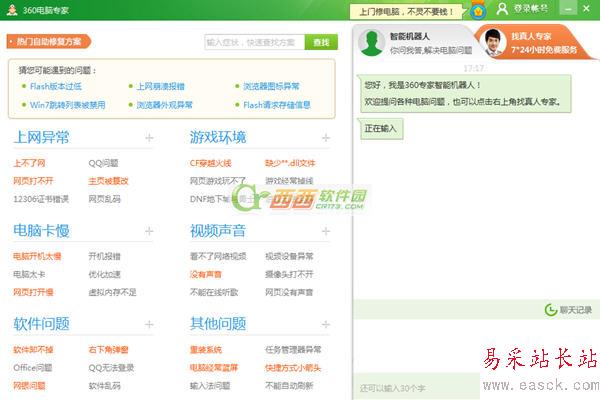Click the 上门修电脑 promo banner
The width and height of the screenshot is (600, 400).
pyautogui.click(x=406, y=11)
